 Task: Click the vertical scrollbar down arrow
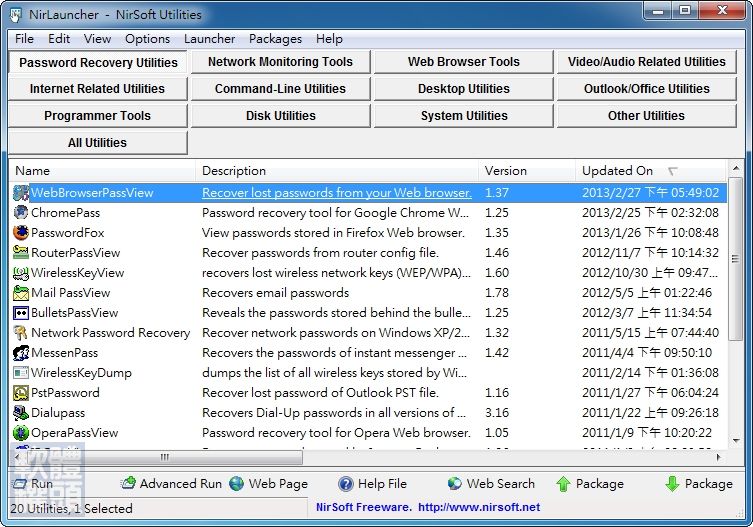point(736,440)
